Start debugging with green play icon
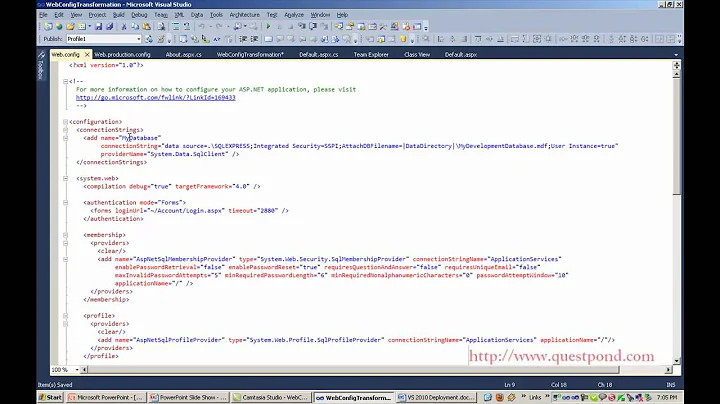The height and width of the screenshot is (404, 720). 268,27
